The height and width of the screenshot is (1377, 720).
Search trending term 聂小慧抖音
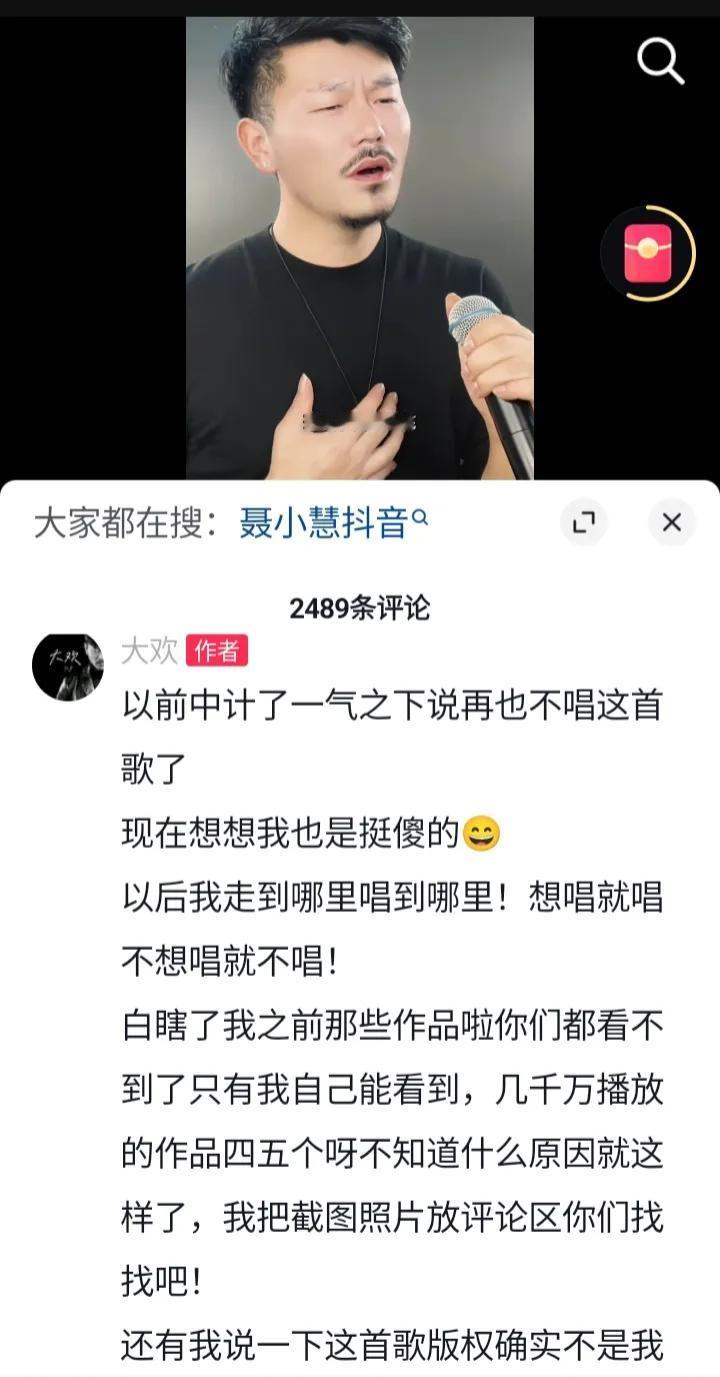tap(323, 522)
